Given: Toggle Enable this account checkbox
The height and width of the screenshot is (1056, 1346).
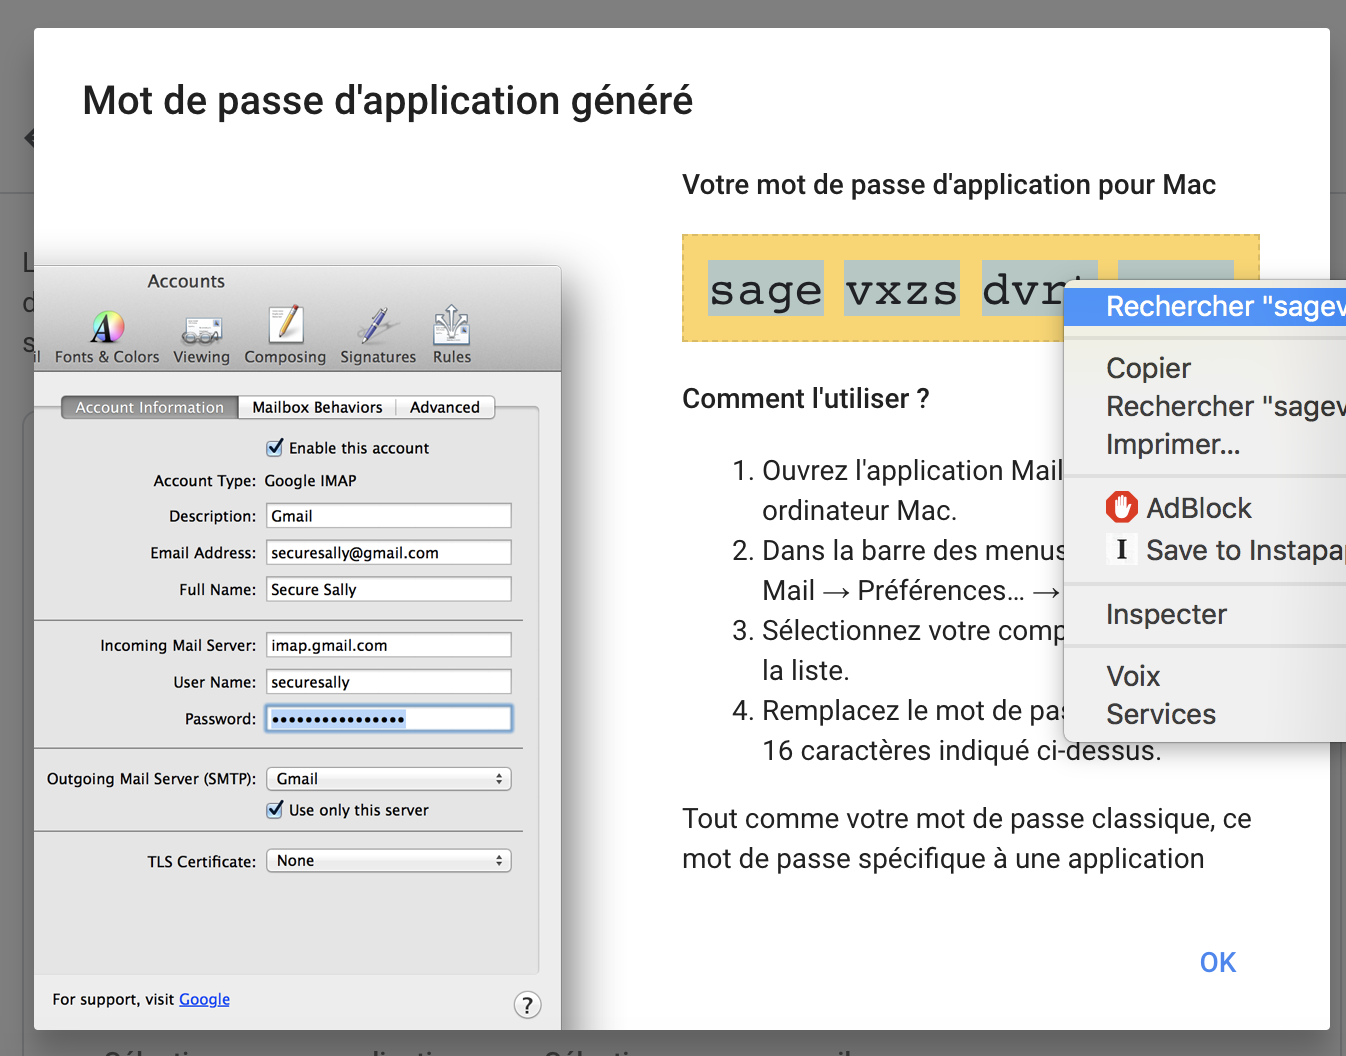Looking at the screenshot, I should click(275, 447).
